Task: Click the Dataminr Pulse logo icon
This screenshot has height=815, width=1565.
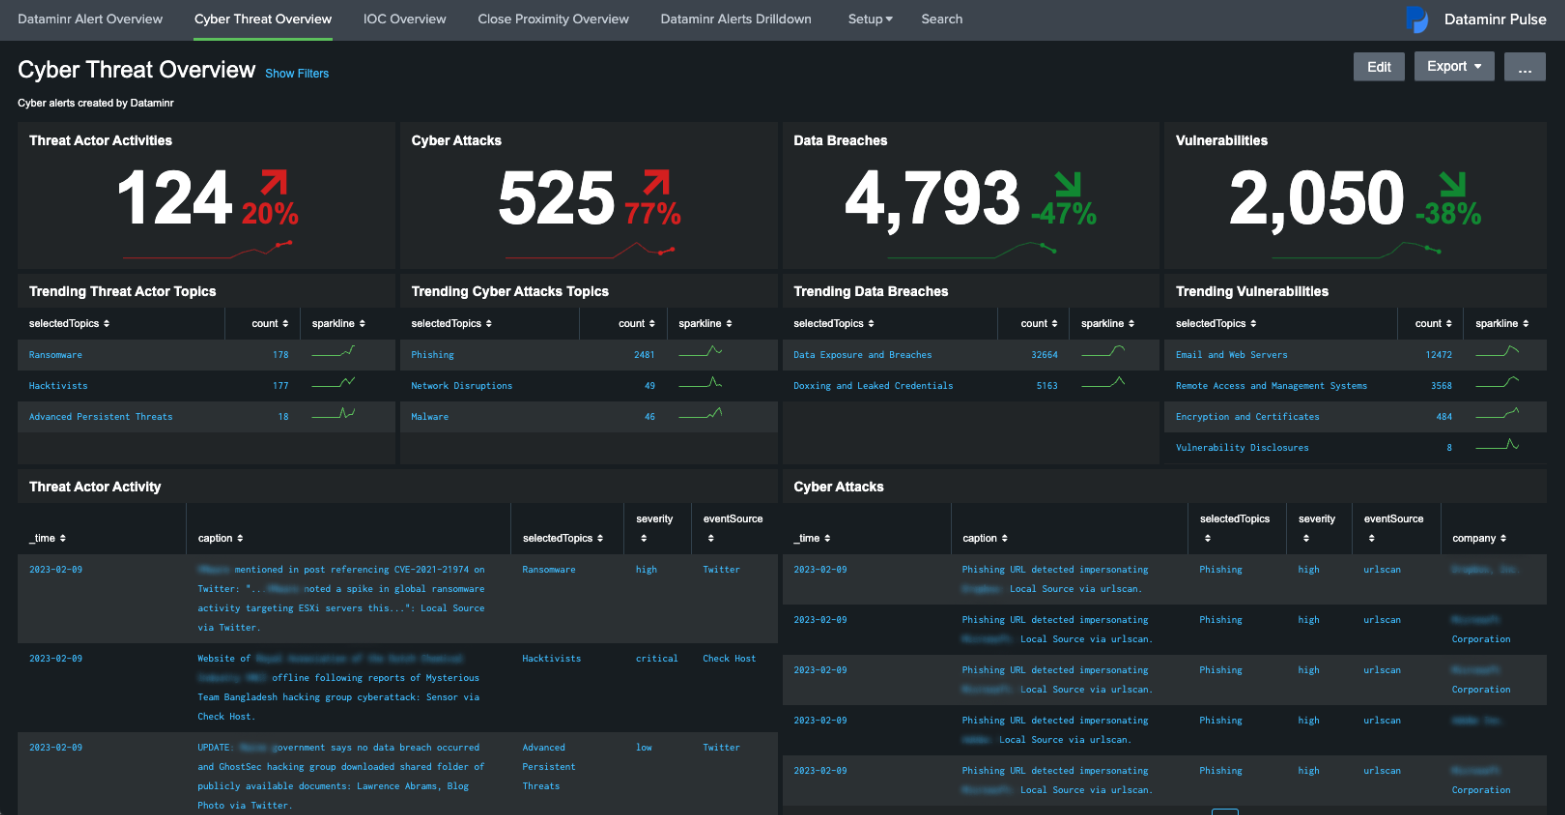Action: click(x=1417, y=19)
